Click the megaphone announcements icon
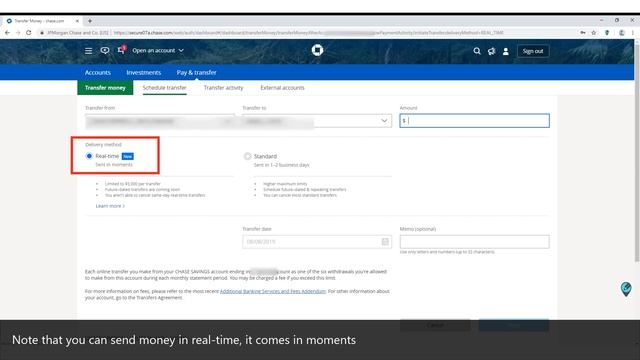640x360 pixels. [491, 51]
